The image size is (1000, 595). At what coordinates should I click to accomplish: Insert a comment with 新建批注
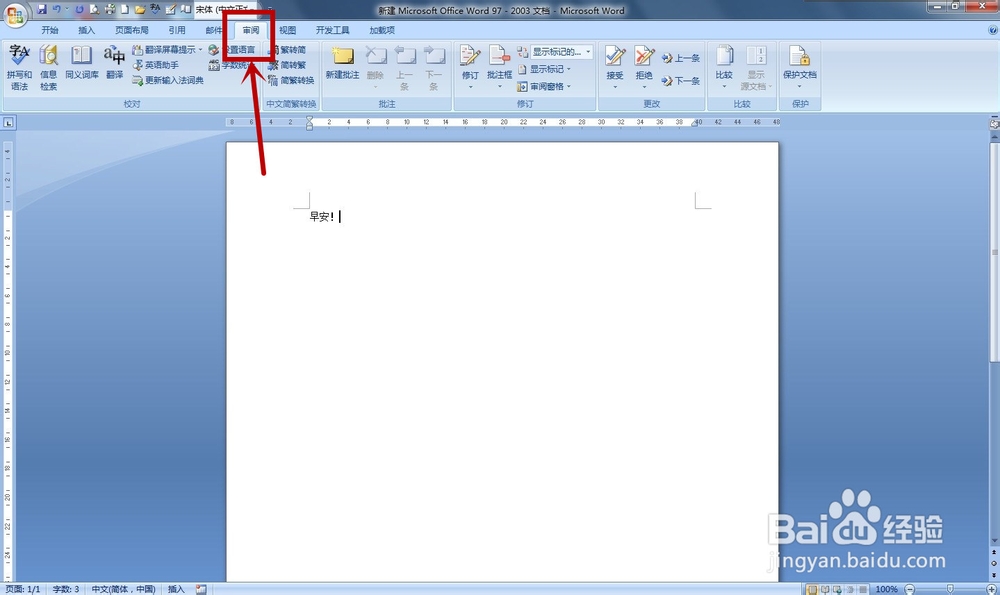(342, 62)
